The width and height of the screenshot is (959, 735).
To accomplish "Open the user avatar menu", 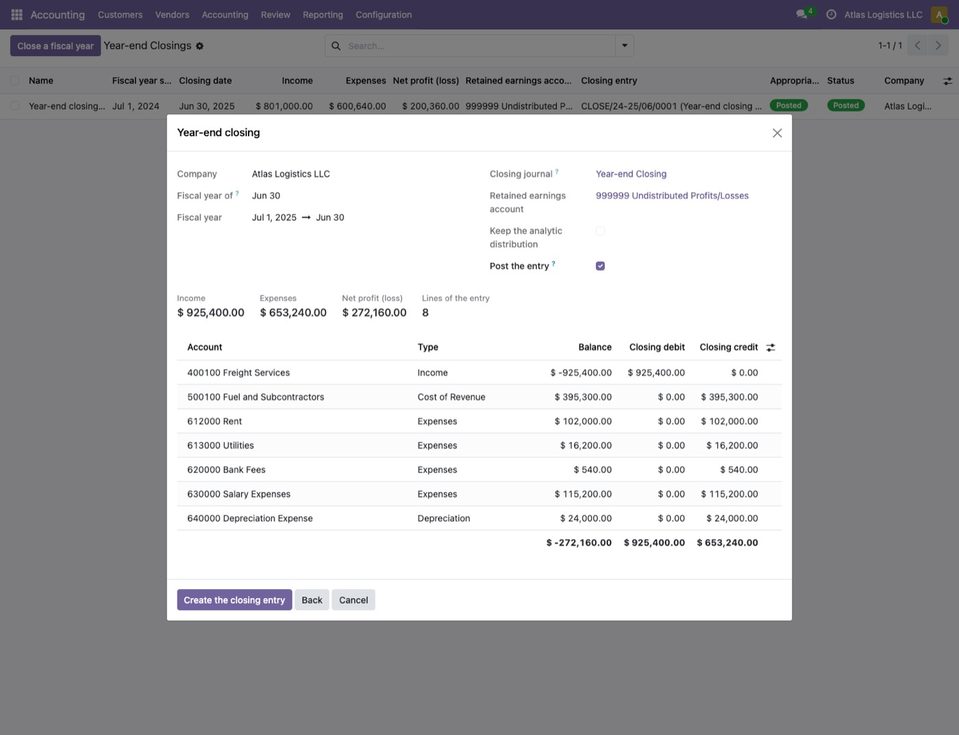I will 939,14.
